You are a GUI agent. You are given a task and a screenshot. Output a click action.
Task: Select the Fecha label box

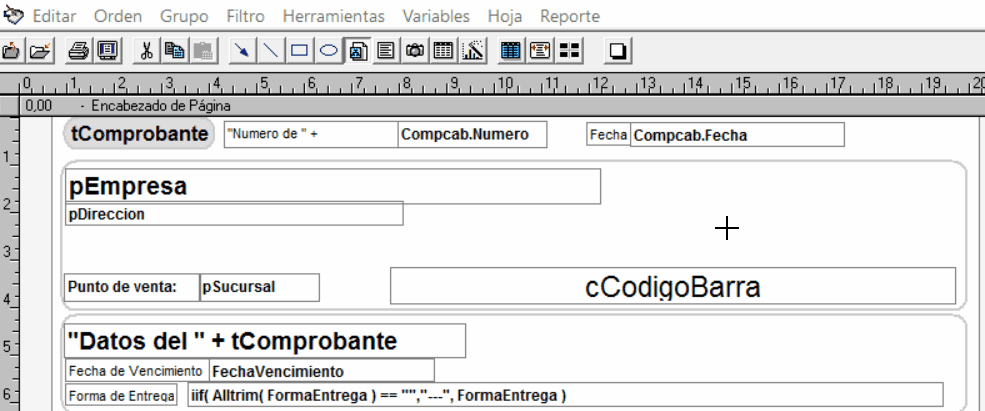coord(608,134)
